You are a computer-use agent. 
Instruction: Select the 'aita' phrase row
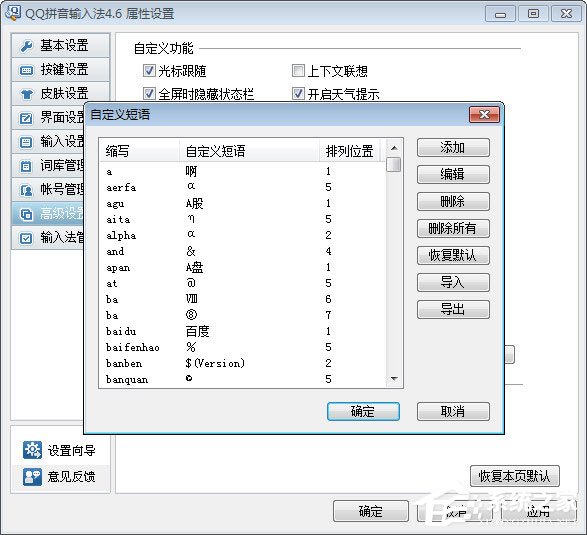pos(243,219)
